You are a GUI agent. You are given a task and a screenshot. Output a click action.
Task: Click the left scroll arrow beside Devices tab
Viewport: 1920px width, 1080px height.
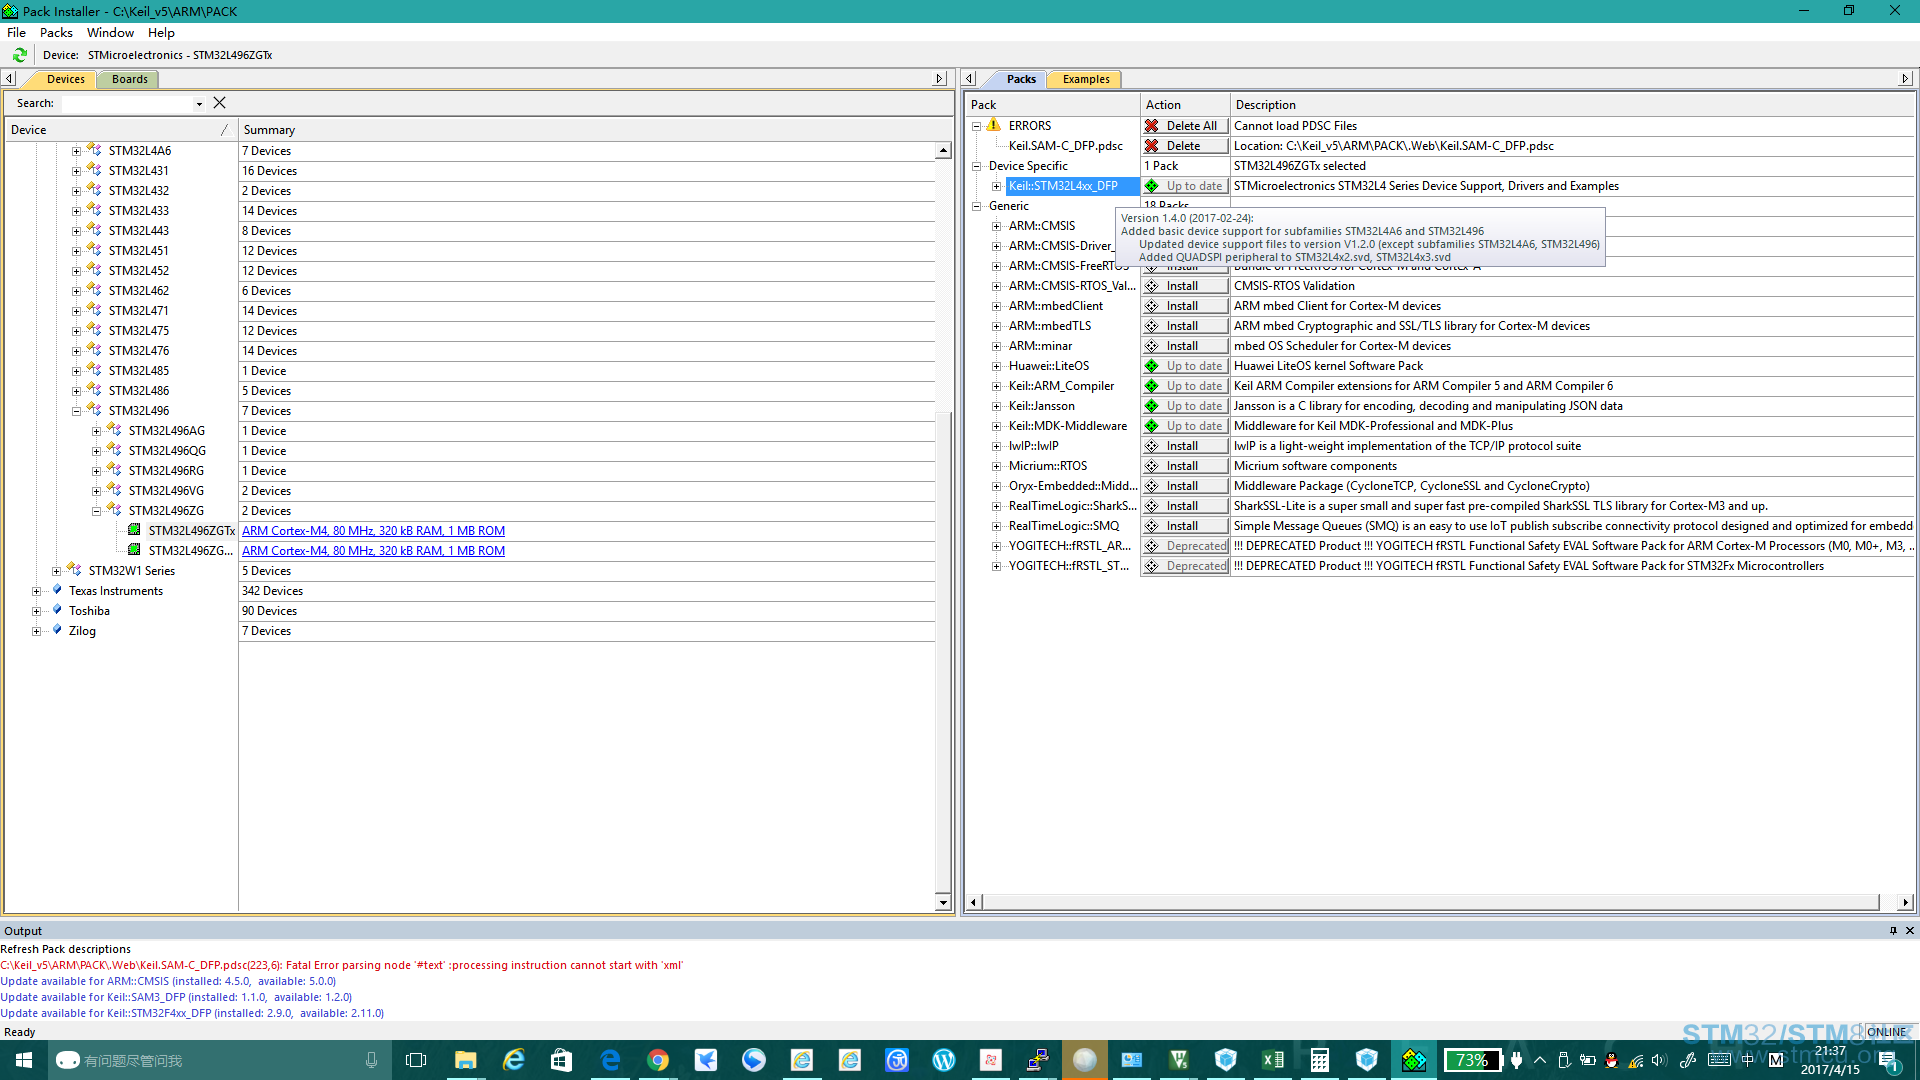[9, 78]
